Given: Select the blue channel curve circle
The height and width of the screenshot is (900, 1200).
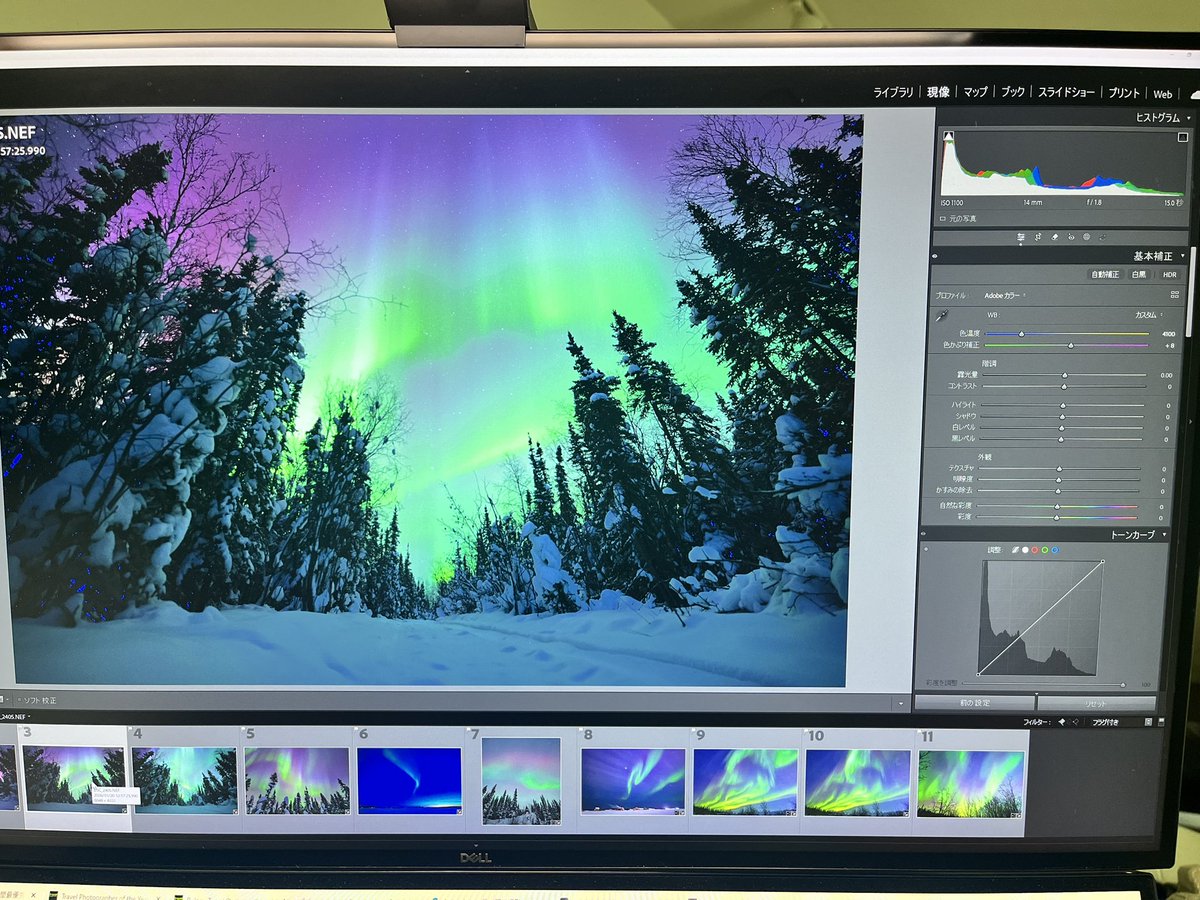Looking at the screenshot, I should click(1055, 550).
